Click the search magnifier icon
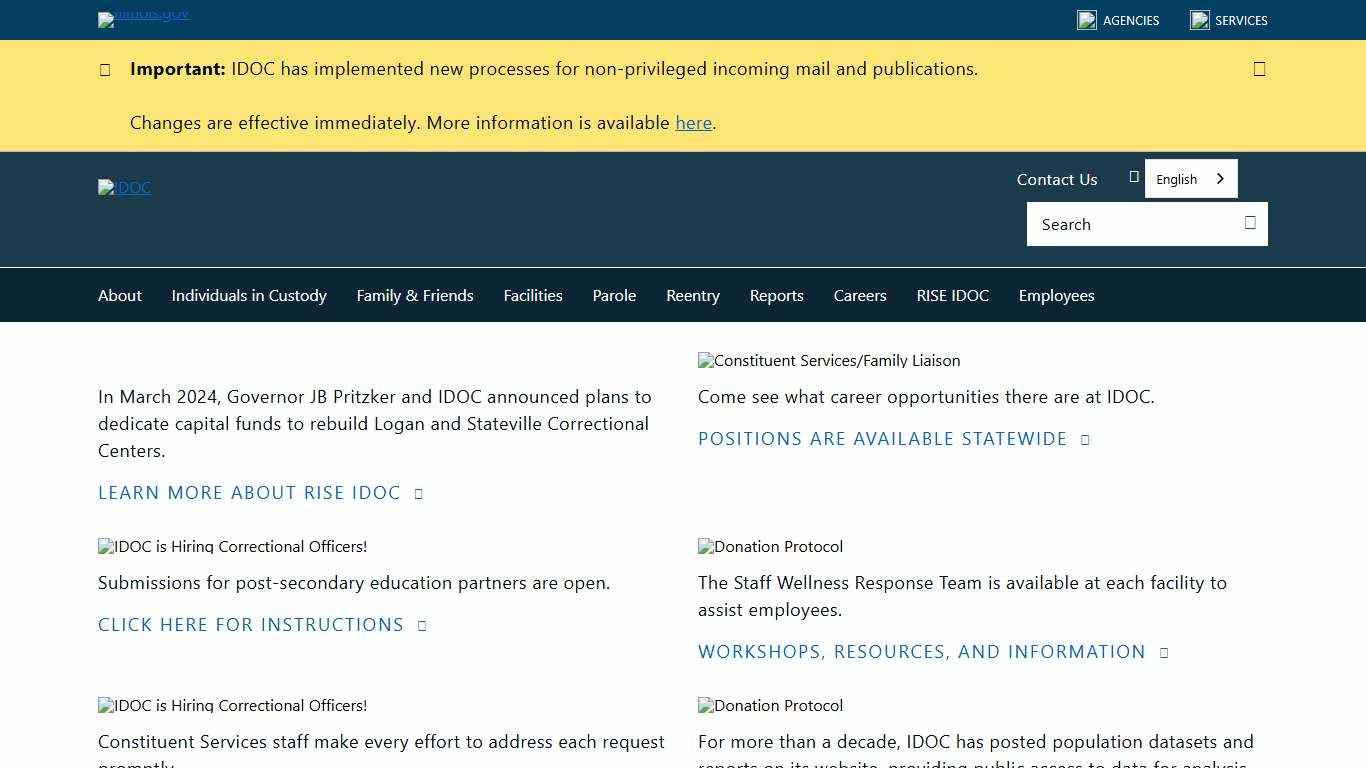 pos(1250,223)
